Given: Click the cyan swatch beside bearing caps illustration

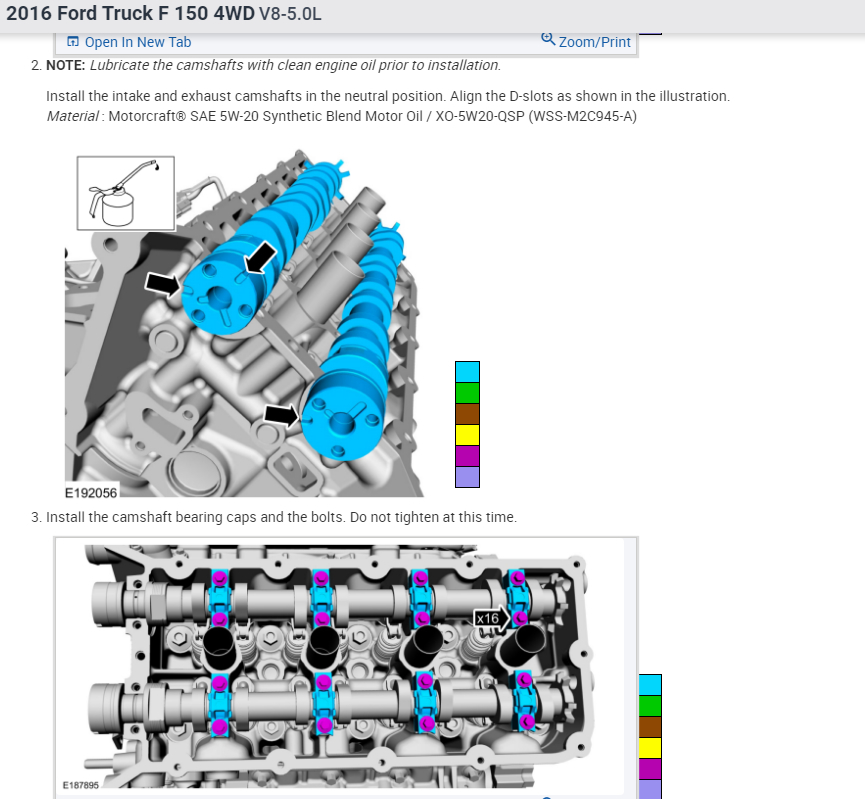Looking at the screenshot, I should tap(650, 685).
